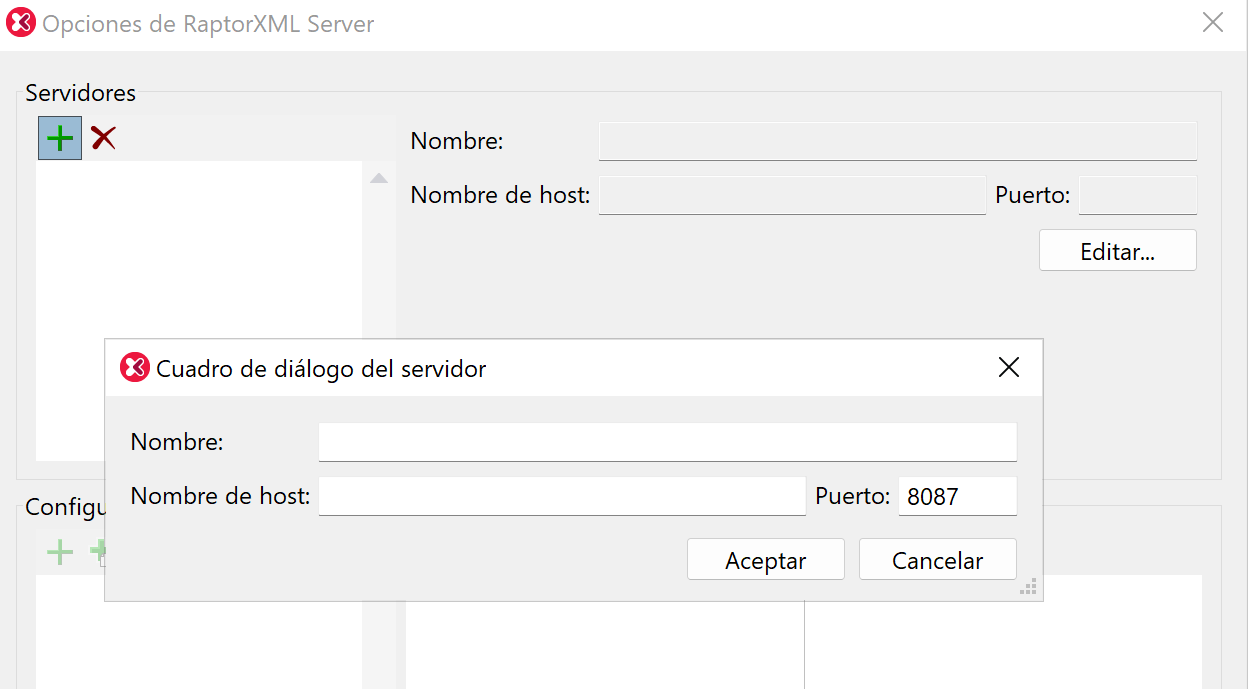The width and height of the screenshot is (1254, 689).
Task: Click the second add icon in the Configuraciones toolbar
Action: click(97, 552)
